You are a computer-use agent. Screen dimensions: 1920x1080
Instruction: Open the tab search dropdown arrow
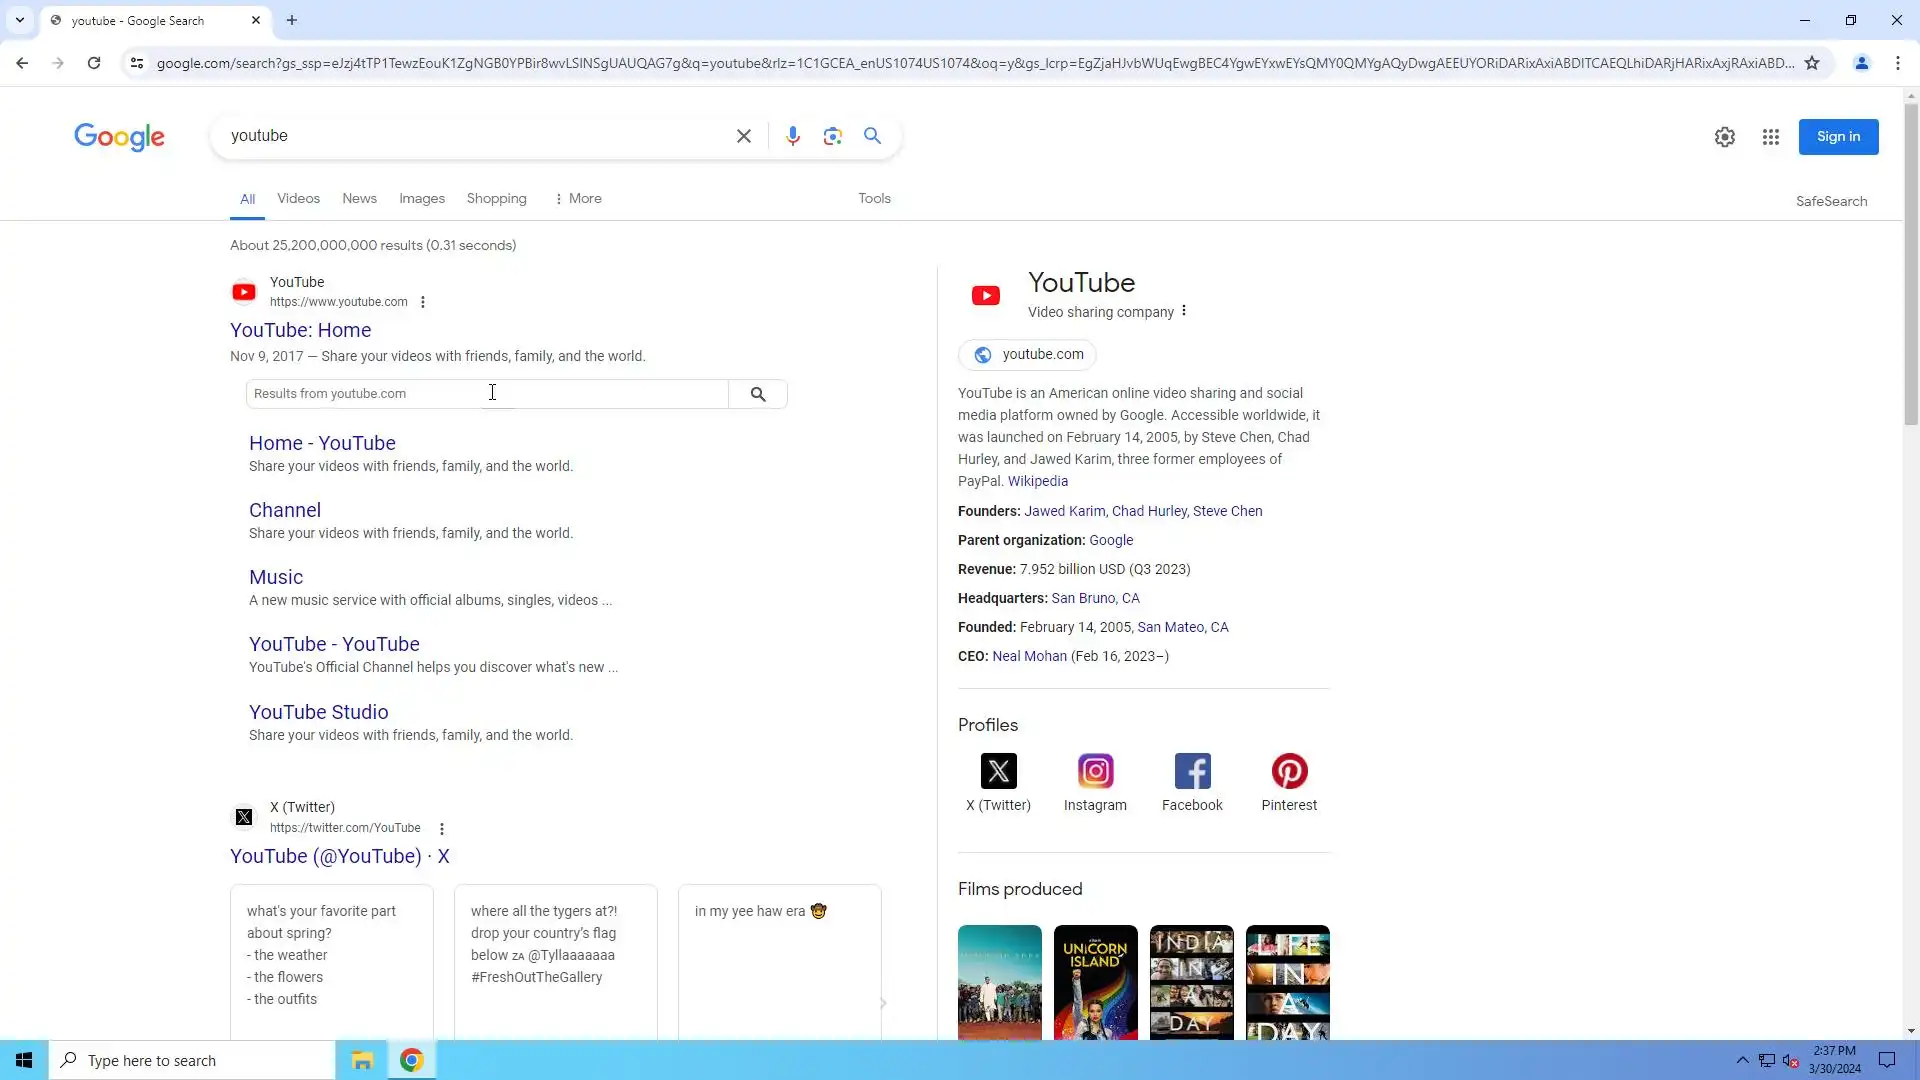tap(19, 20)
